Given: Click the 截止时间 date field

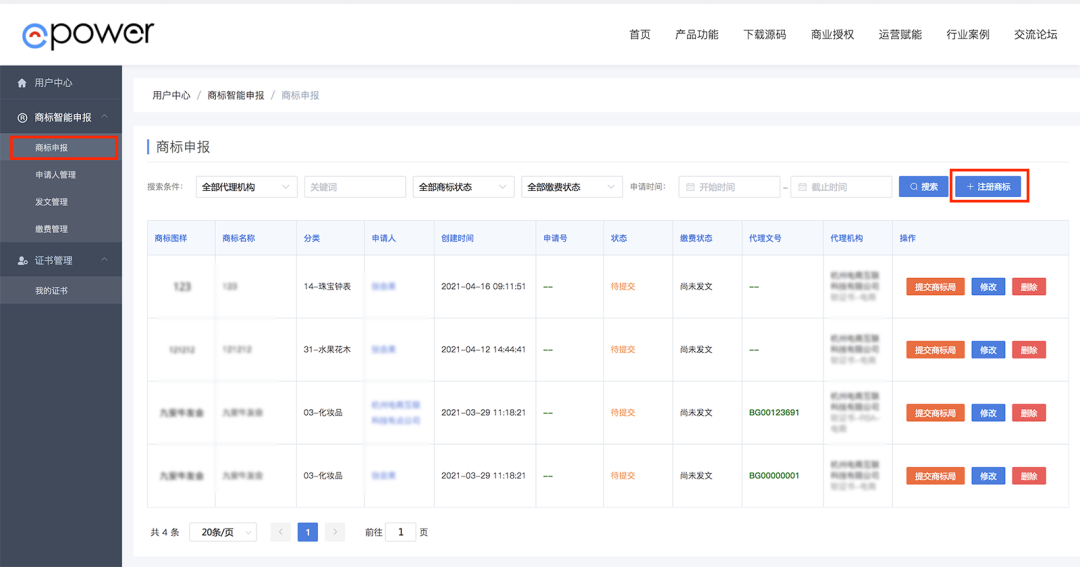Looking at the screenshot, I should [x=841, y=187].
